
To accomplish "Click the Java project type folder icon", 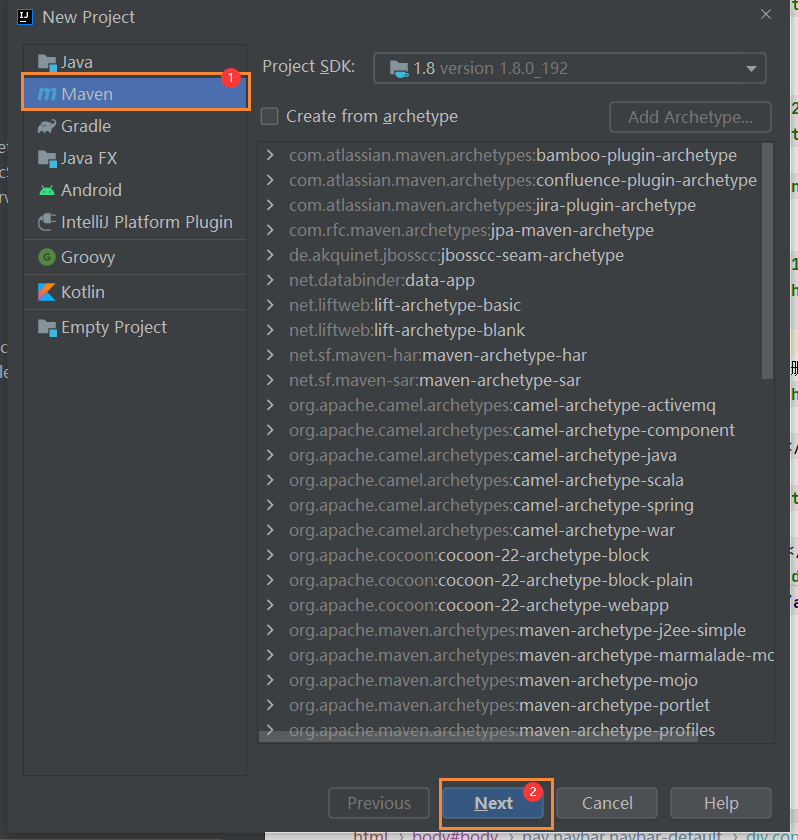I will point(47,63).
